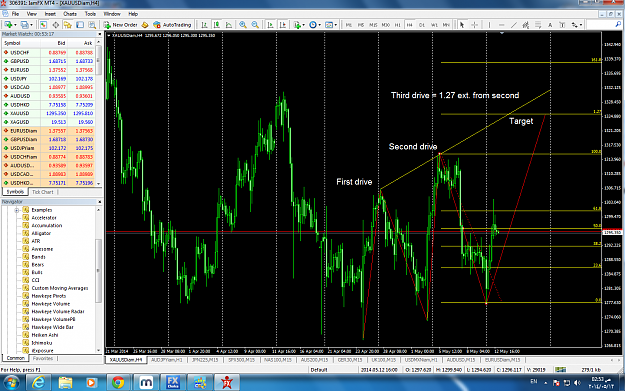625x391 pixels.
Task: Zoom in on the chart
Action: [x=243, y=25]
